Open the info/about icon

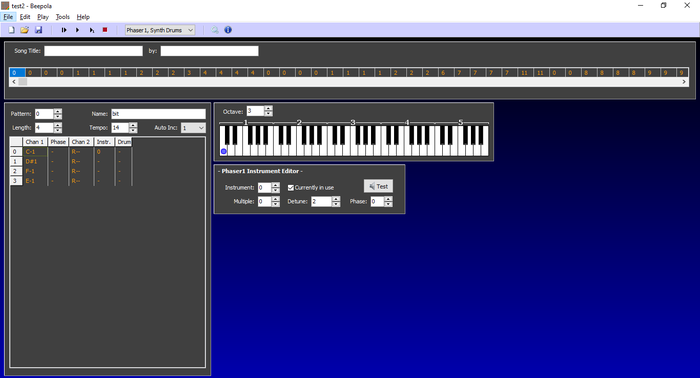click(228, 30)
